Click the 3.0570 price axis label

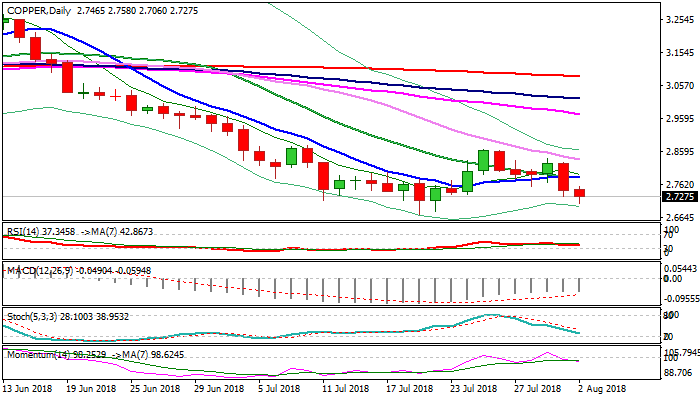(x=680, y=86)
